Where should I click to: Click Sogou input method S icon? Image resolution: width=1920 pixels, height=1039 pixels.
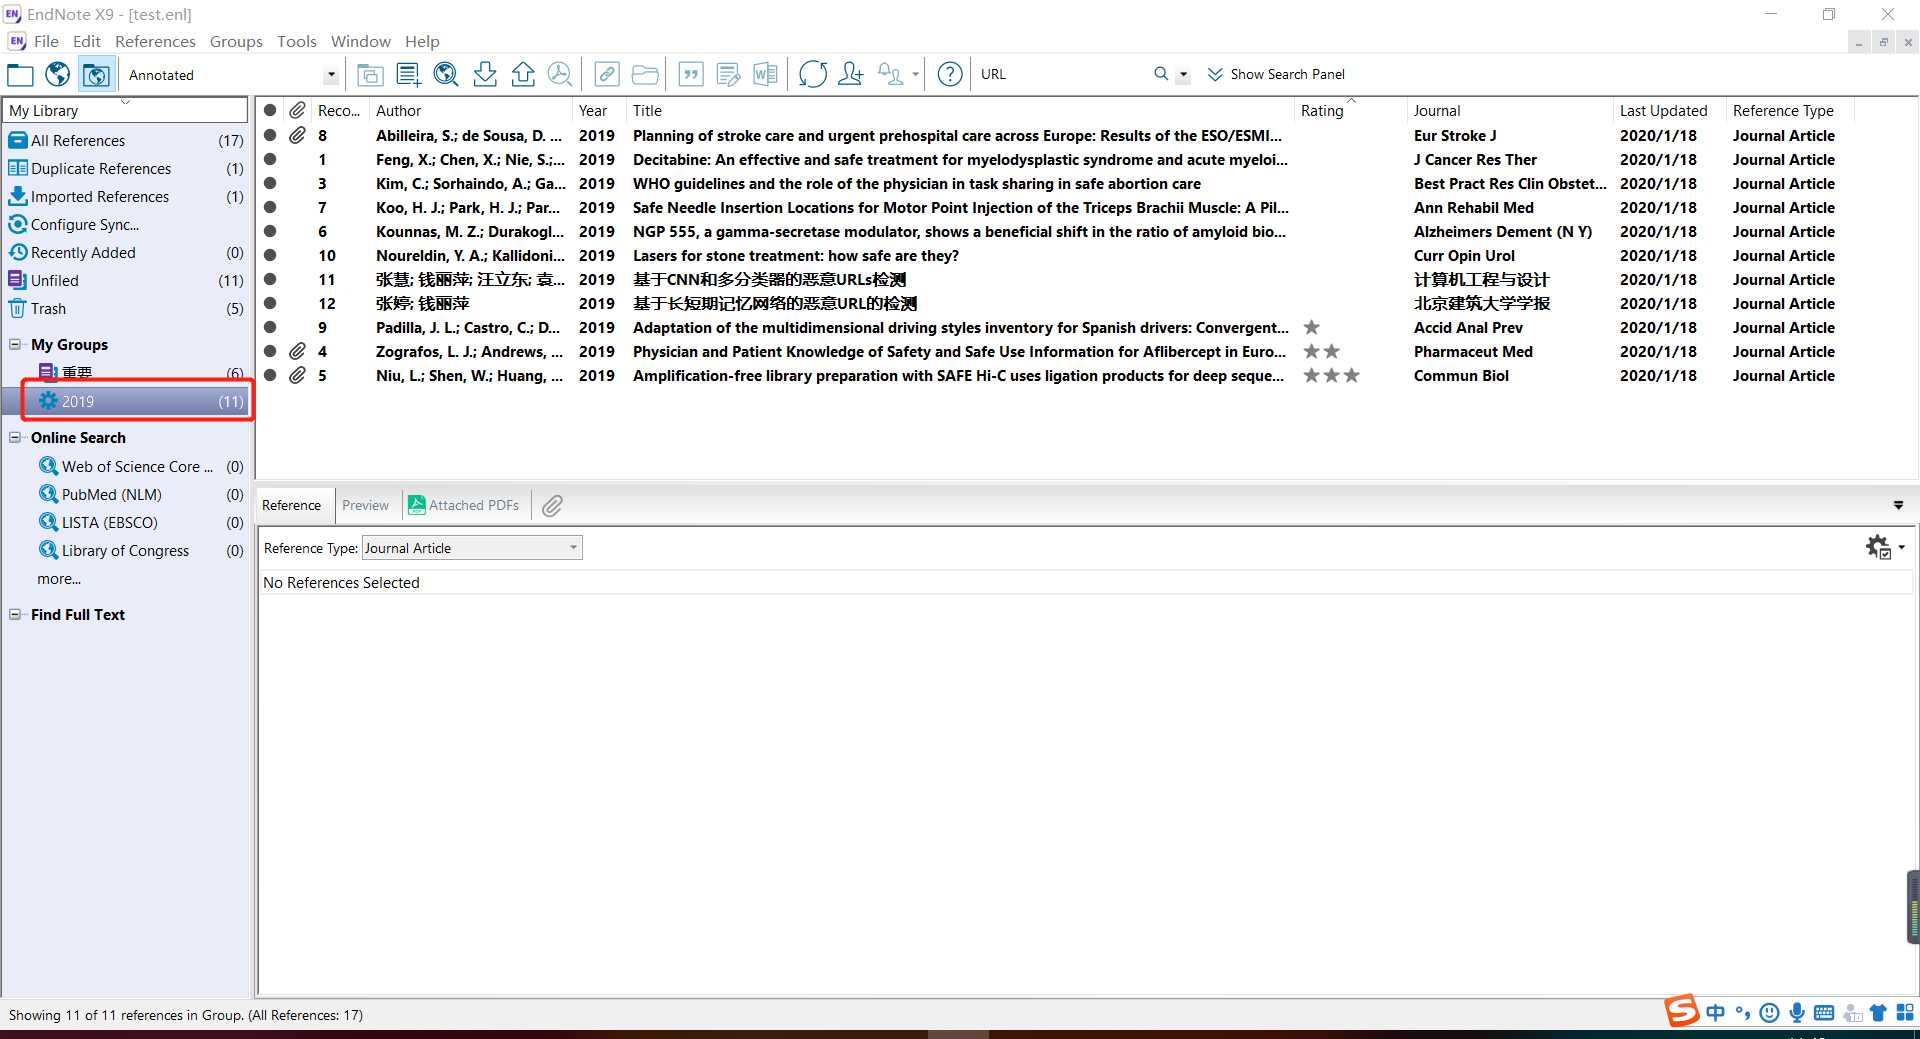[x=1682, y=1011]
